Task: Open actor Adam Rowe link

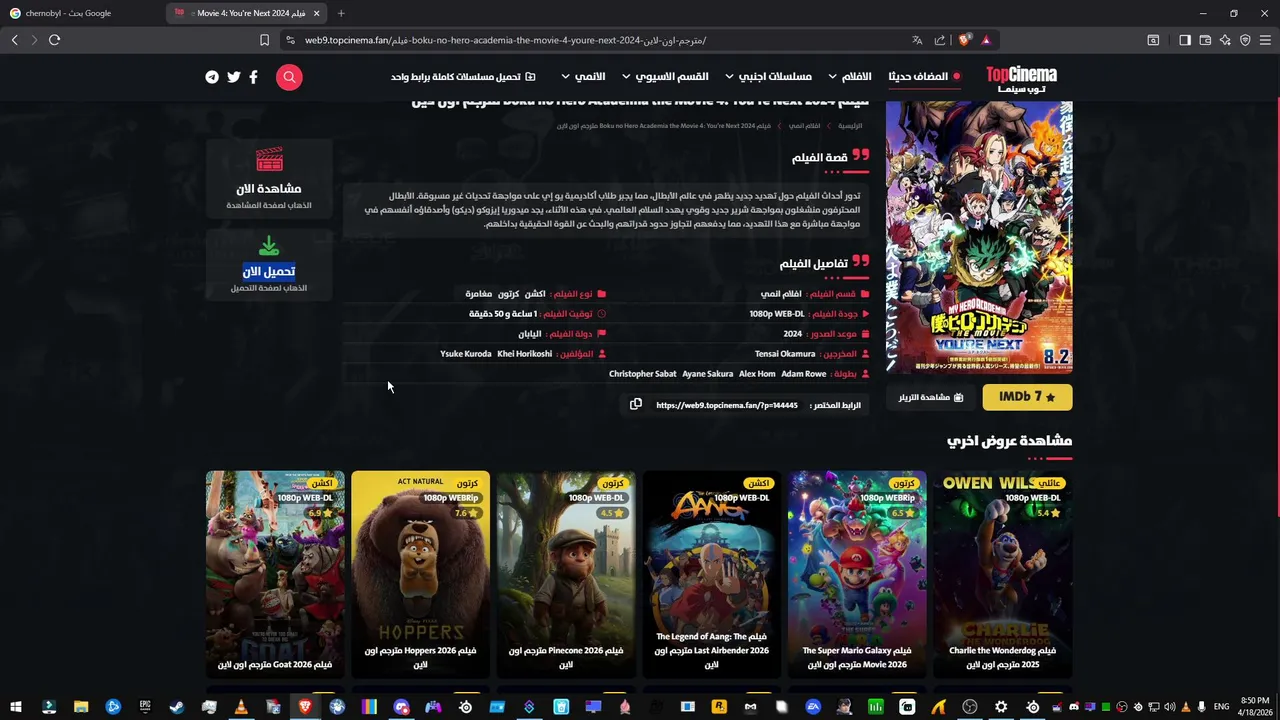Action: (803, 374)
